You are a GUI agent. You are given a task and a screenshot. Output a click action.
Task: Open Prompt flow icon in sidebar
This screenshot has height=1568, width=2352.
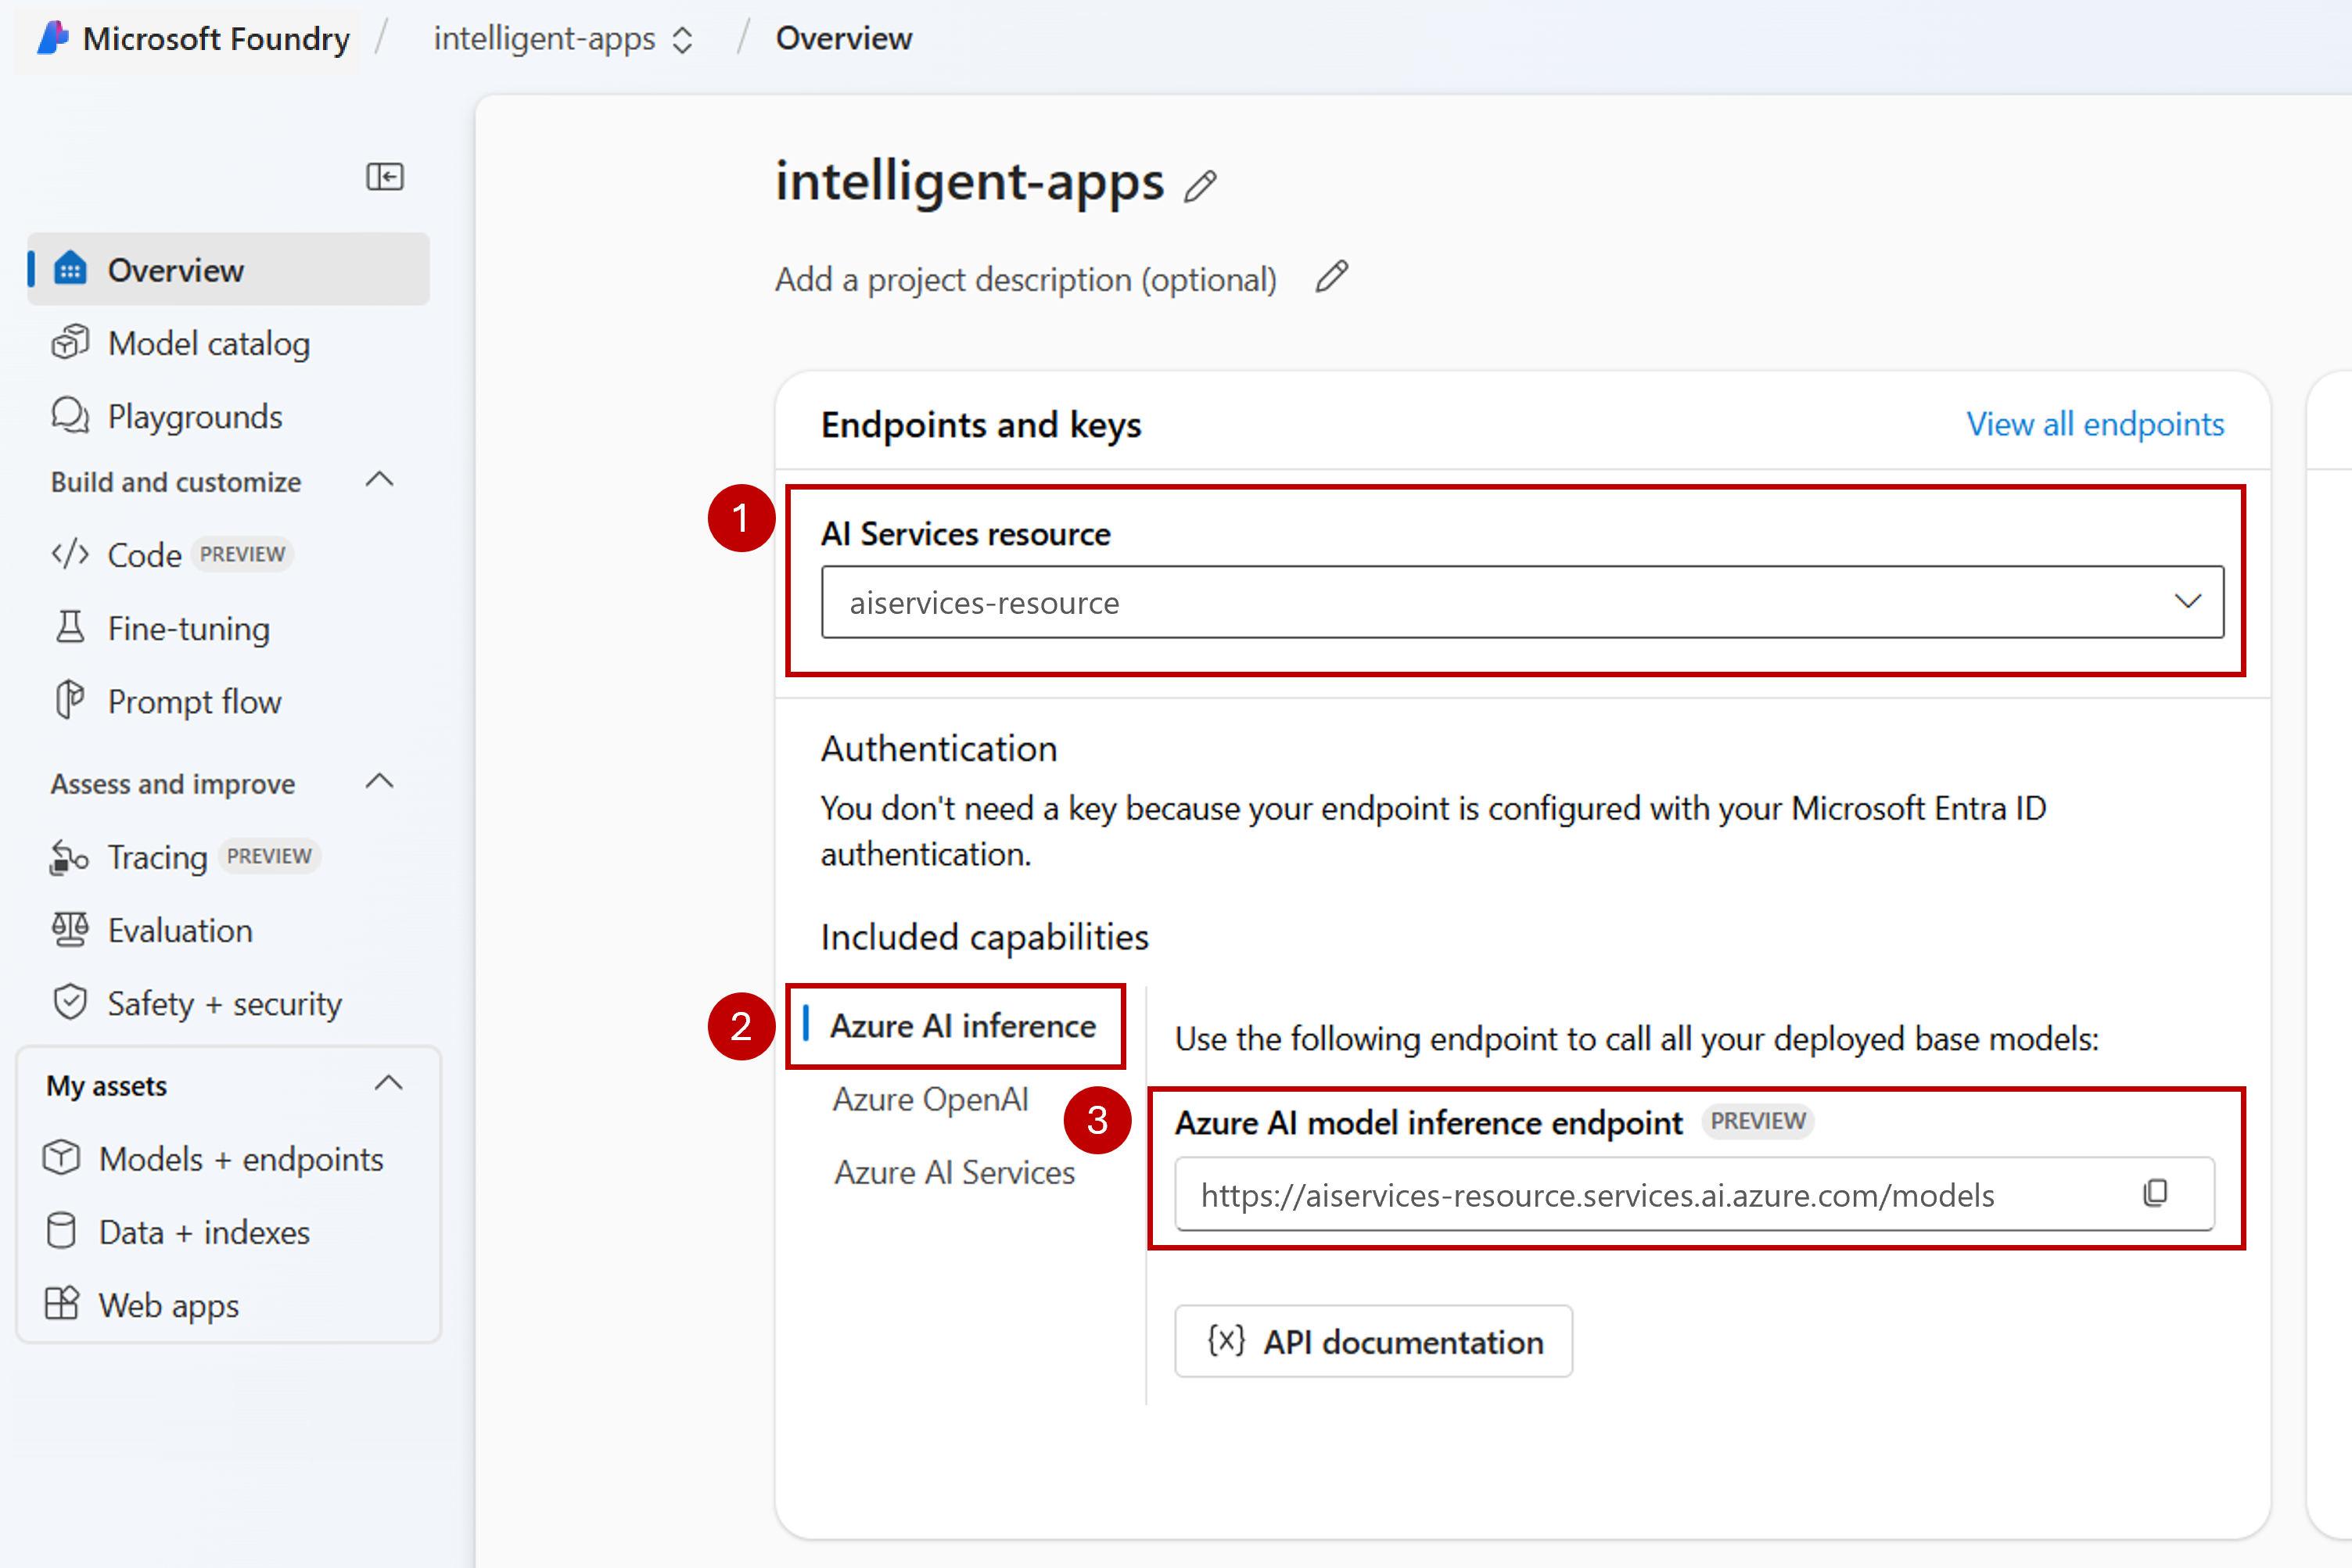tap(70, 701)
